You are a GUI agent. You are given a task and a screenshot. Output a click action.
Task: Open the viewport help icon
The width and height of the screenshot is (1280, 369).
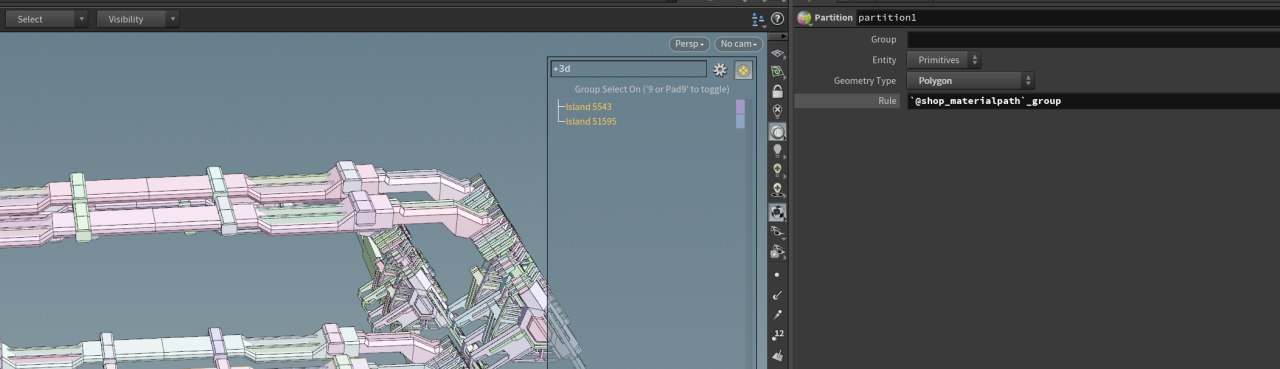tap(777, 19)
